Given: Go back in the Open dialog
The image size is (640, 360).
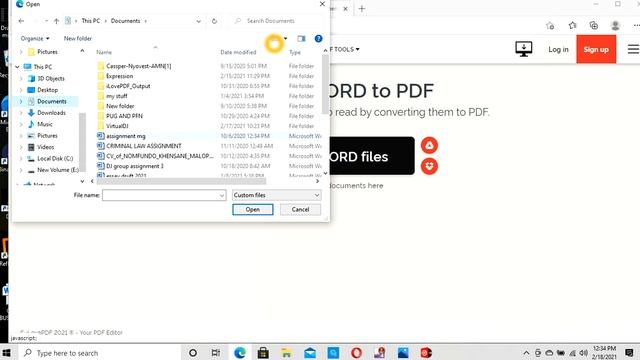Looking at the screenshot, I should click(21, 21).
